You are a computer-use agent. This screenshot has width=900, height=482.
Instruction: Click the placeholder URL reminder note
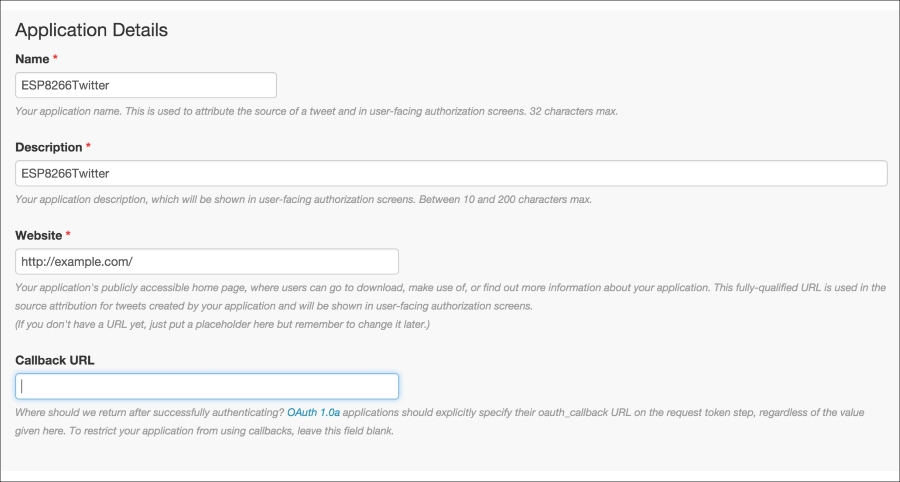(x=223, y=325)
